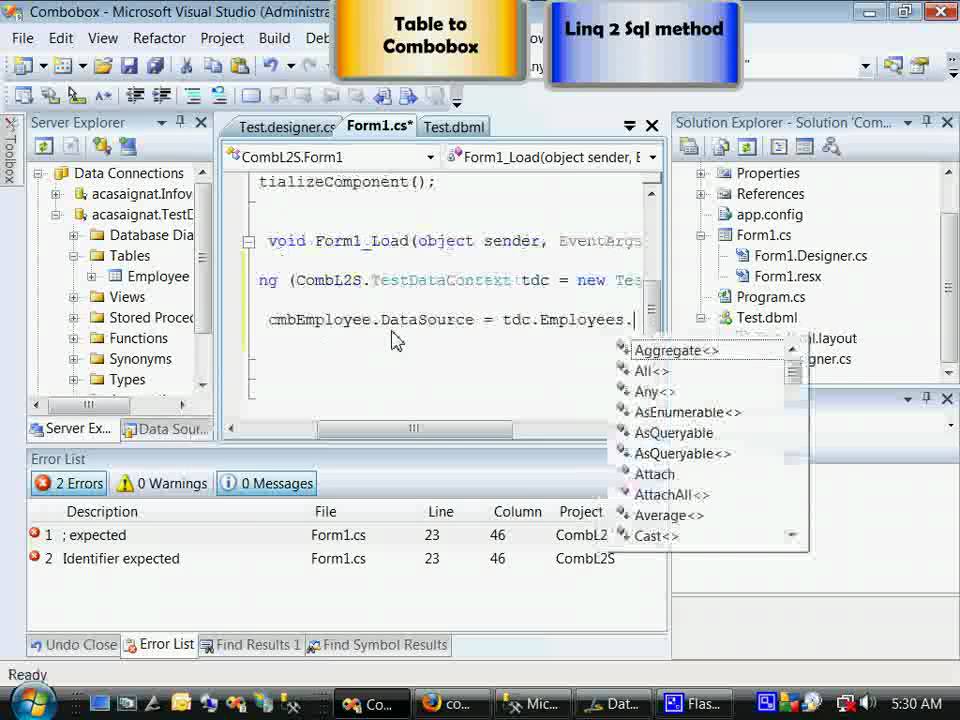Click Connect to Server icon in Server Explorer

point(127,146)
